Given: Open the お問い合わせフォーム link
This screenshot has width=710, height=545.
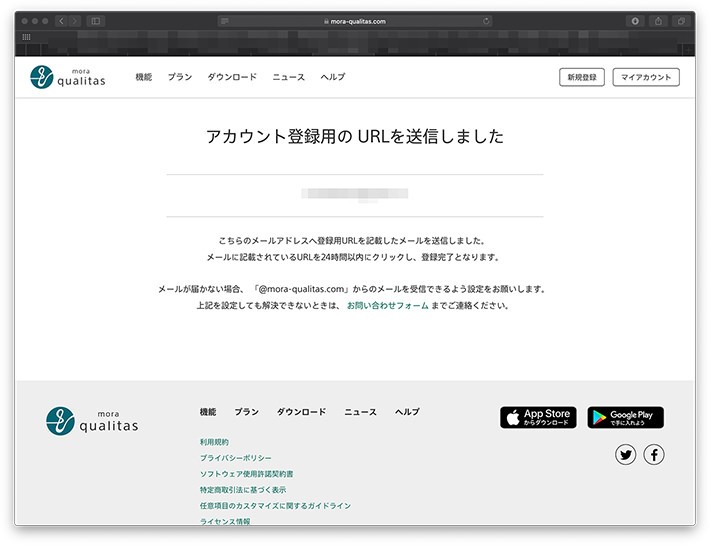Looking at the screenshot, I should pos(388,306).
